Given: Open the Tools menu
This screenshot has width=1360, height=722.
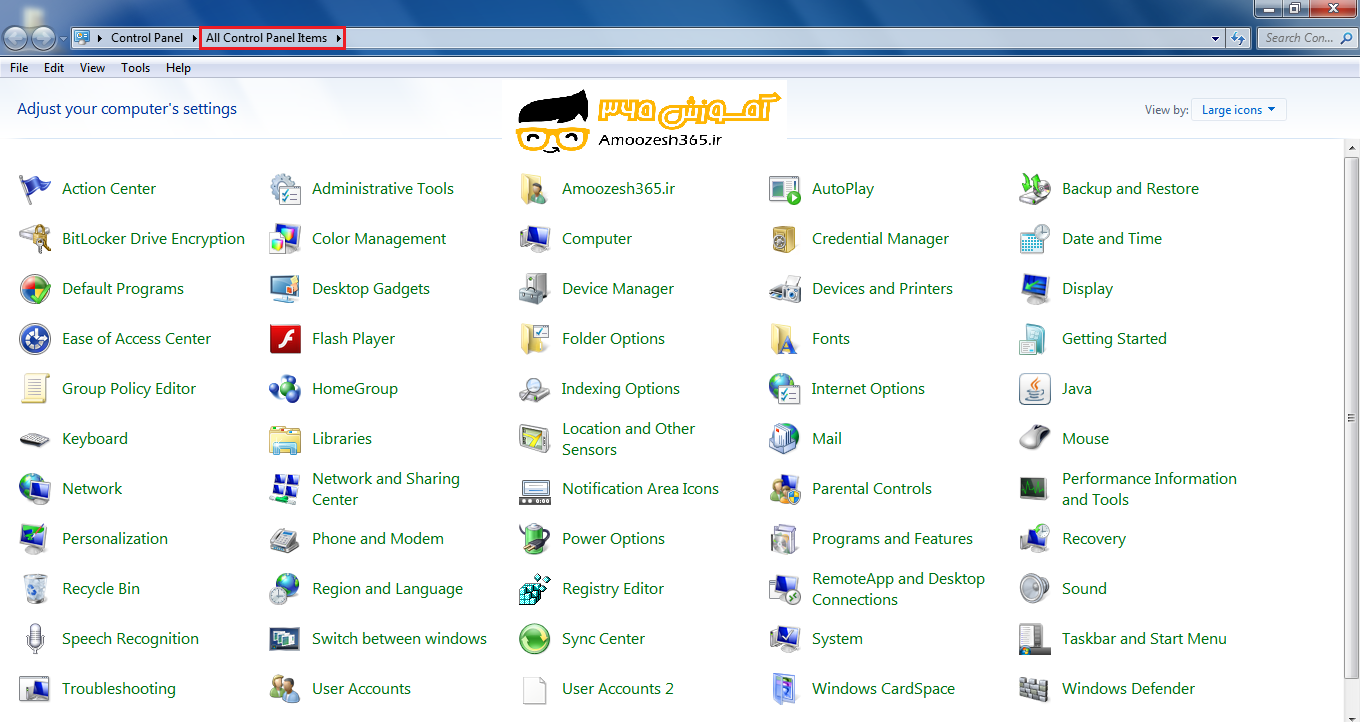Looking at the screenshot, I should pyautogui.click(x=135, y=68).
